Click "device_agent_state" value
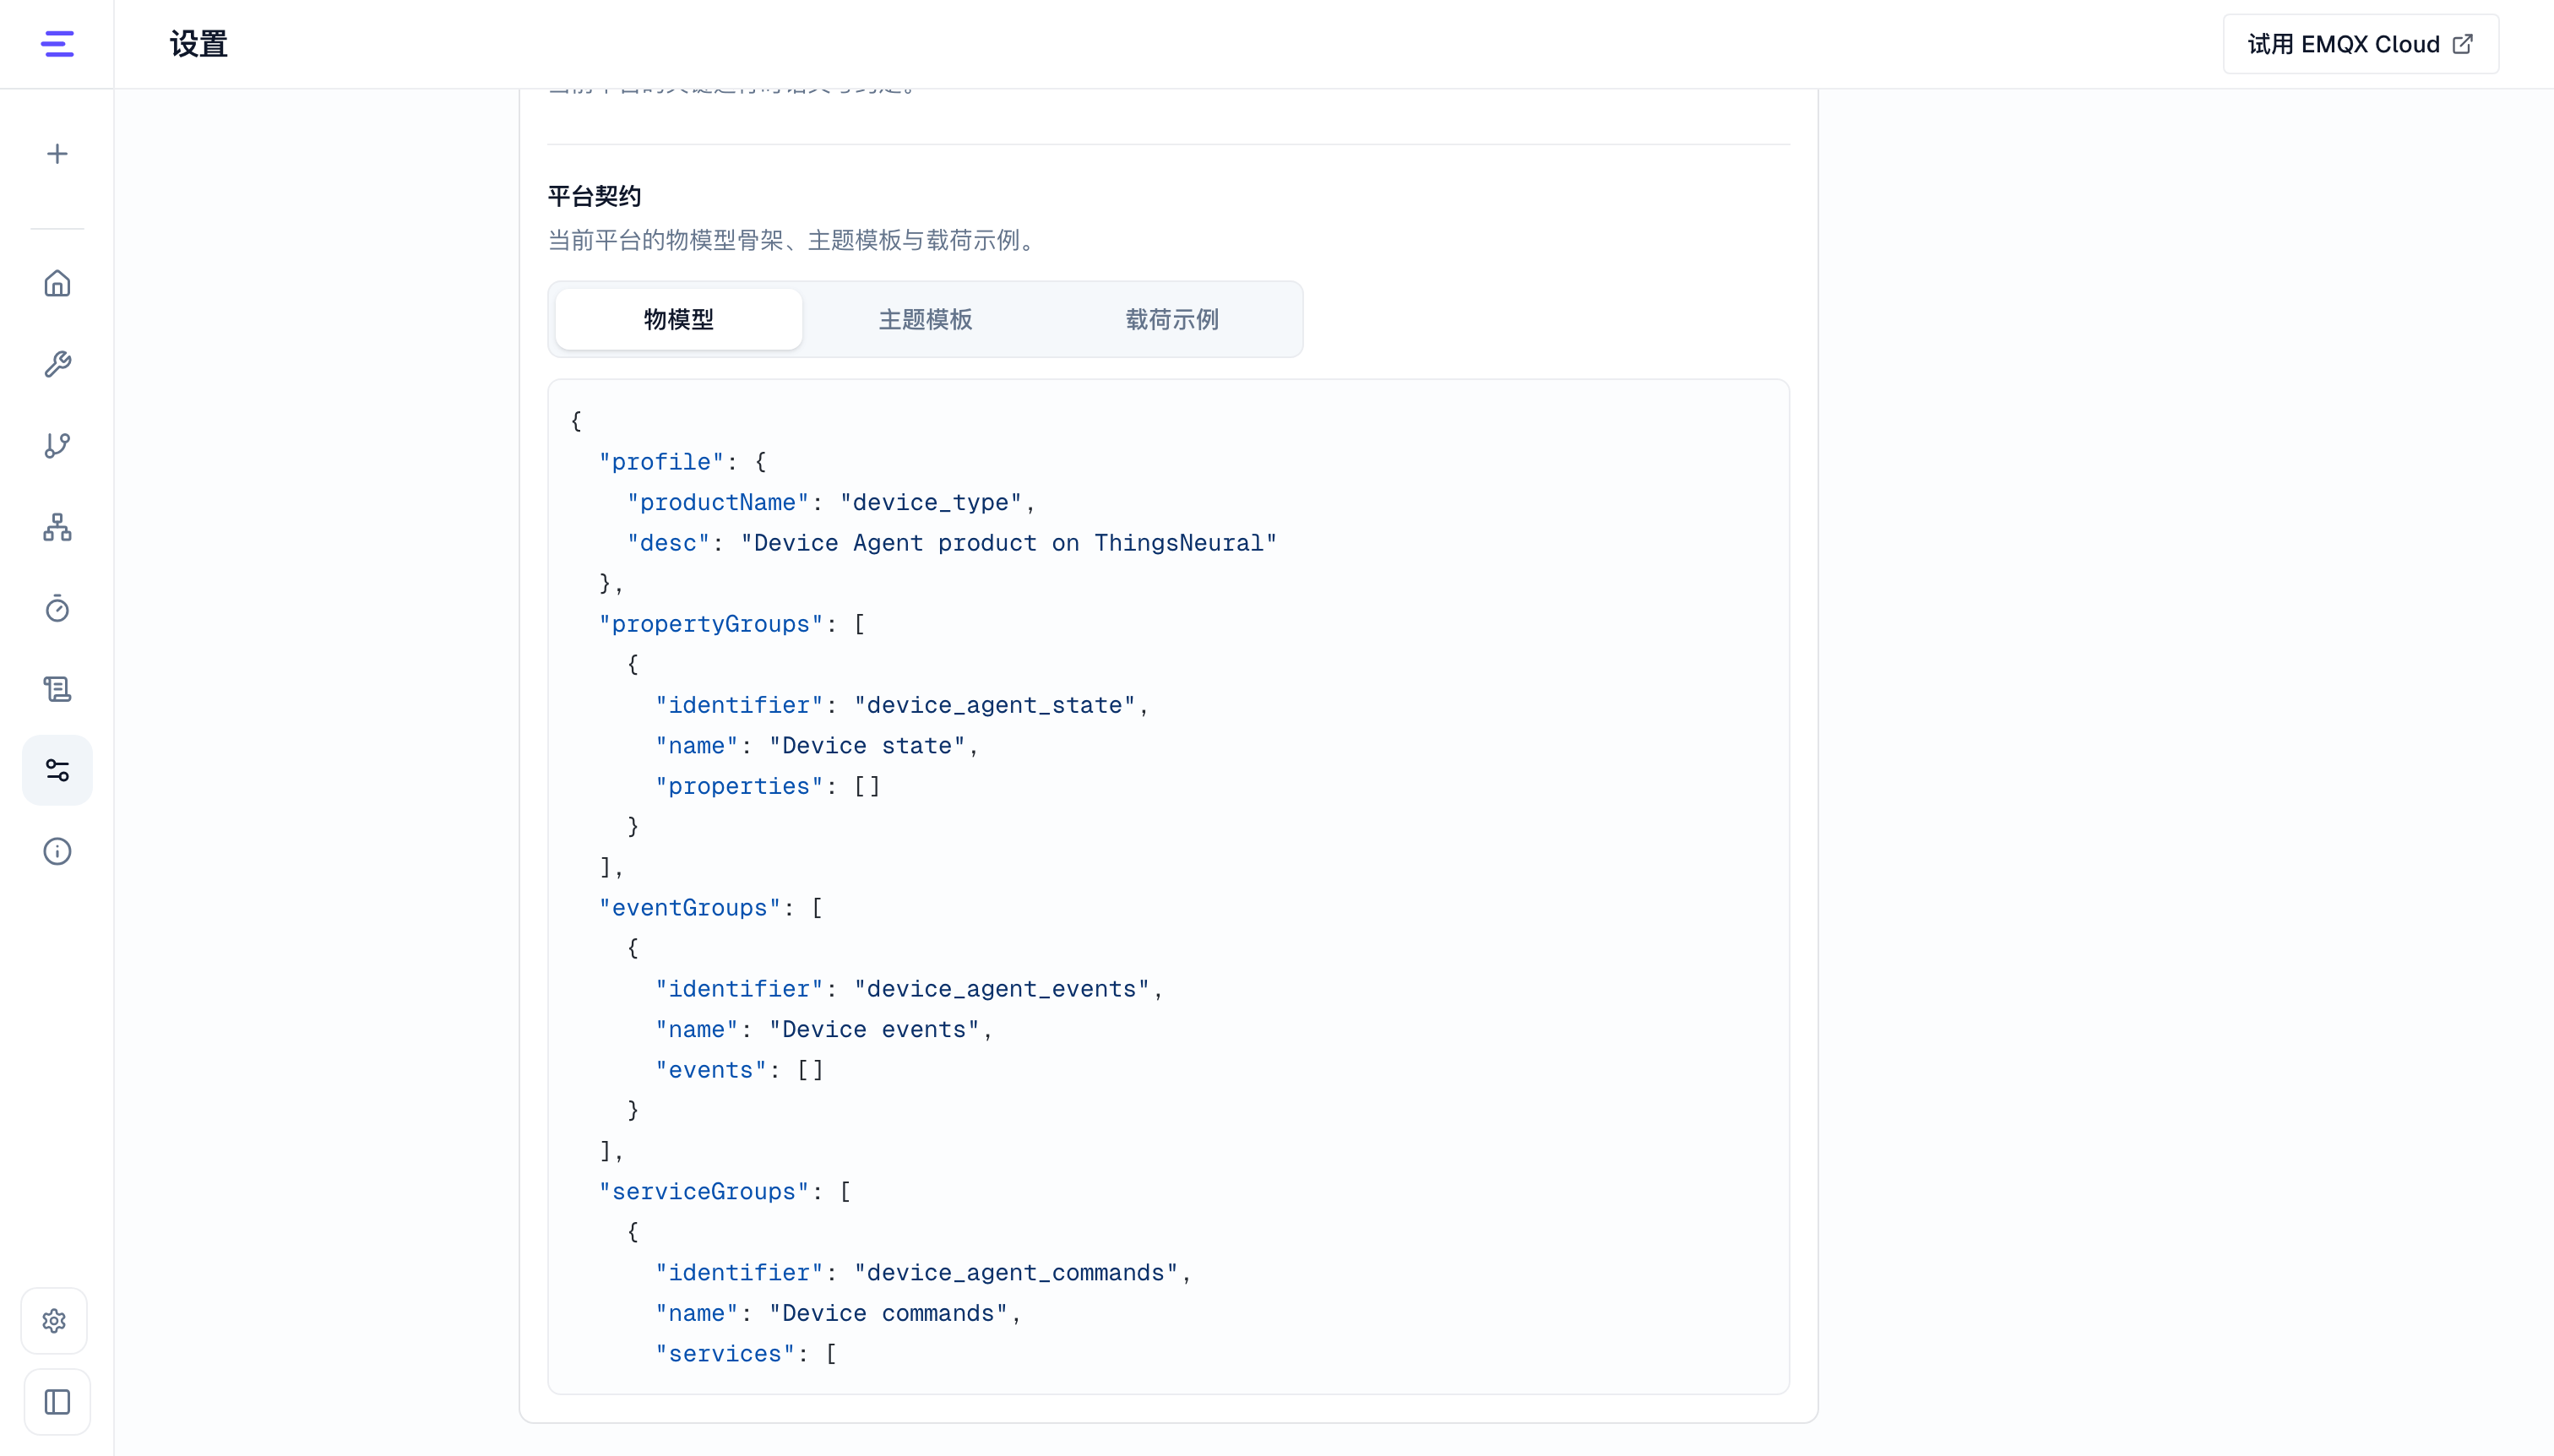The width and height of the screenshot is (2554, 1456). tap(994, 705)
